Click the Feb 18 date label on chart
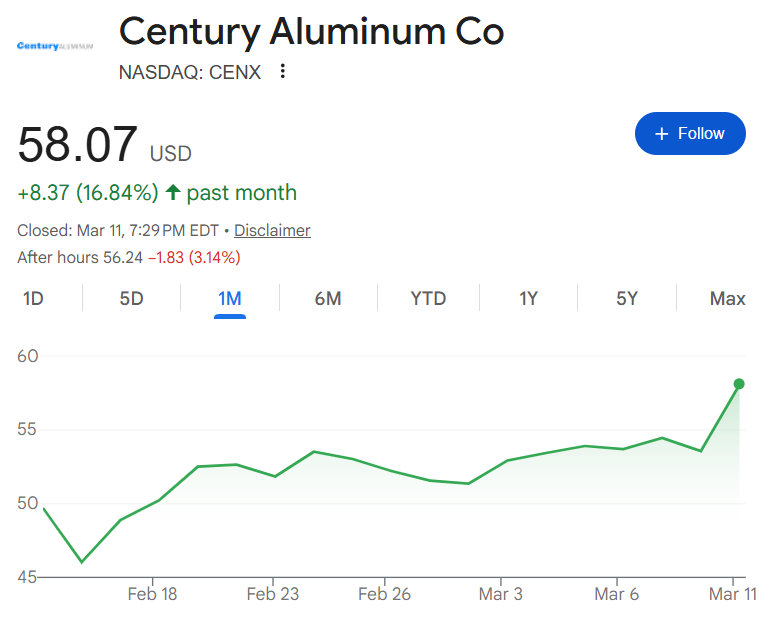The image size is (771, 624). [153, 594]
